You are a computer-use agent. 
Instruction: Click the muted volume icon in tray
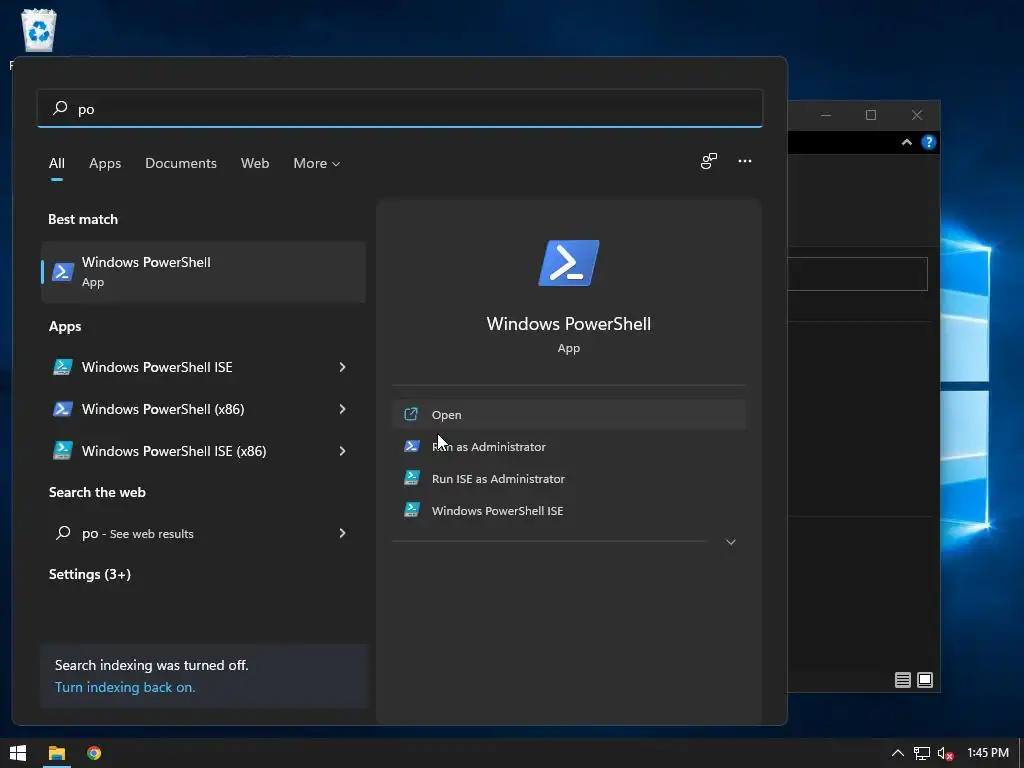(x=945, y=754)
